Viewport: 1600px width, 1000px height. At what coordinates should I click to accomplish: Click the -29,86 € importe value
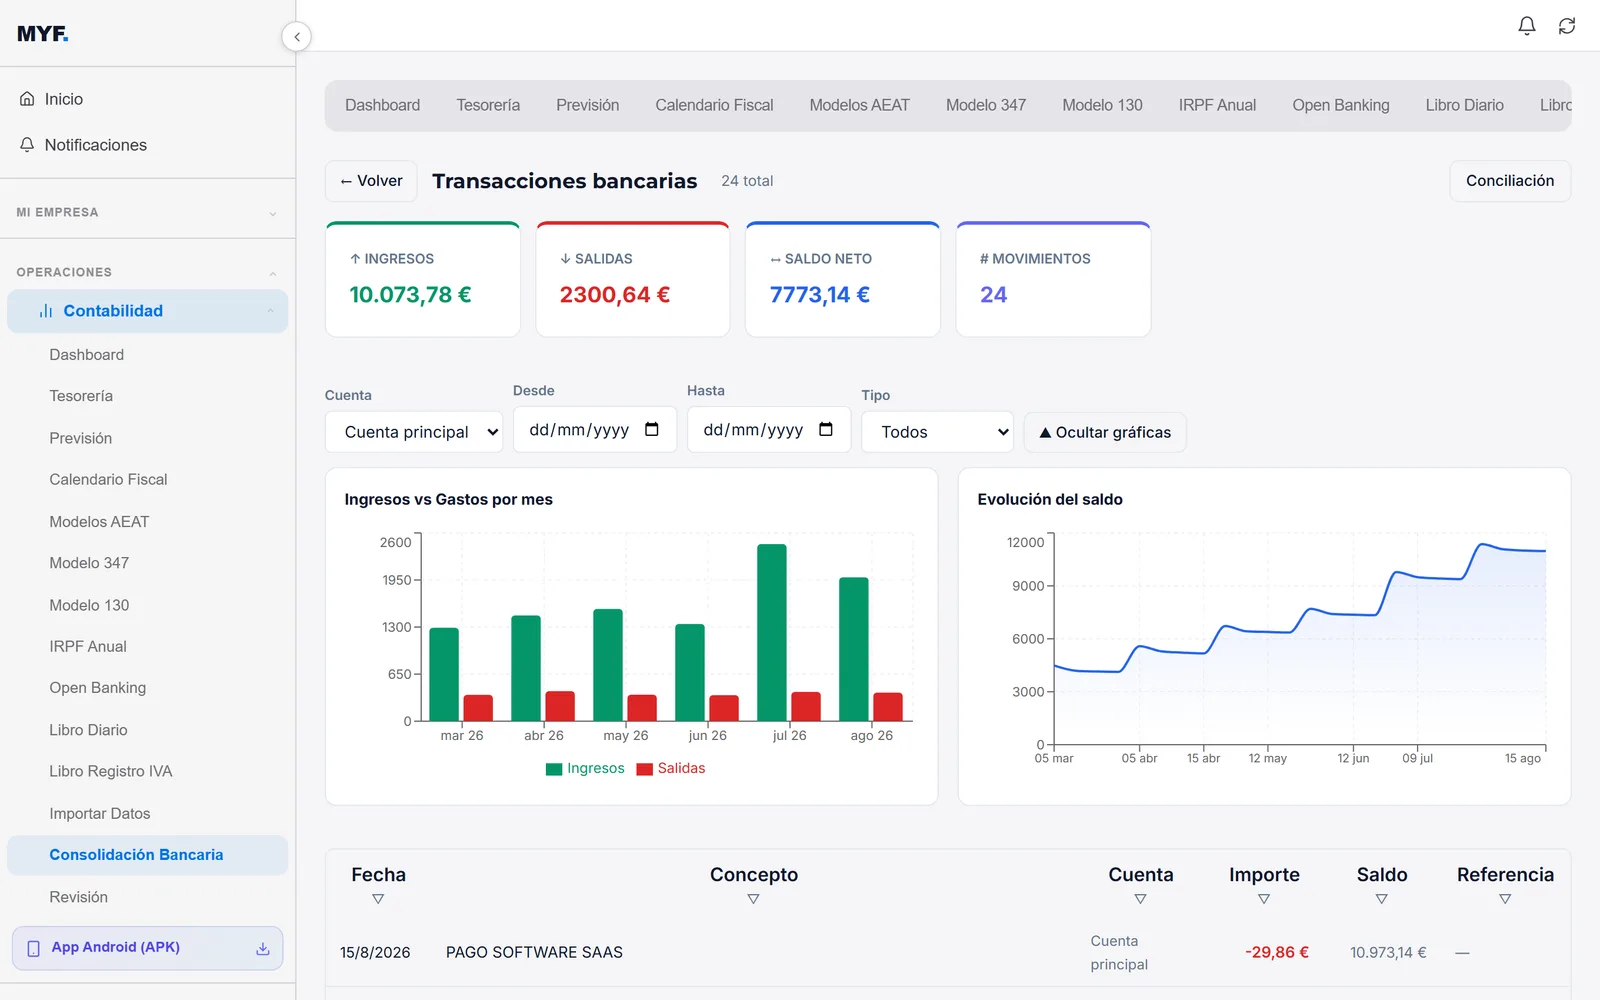coord(1276,953)
